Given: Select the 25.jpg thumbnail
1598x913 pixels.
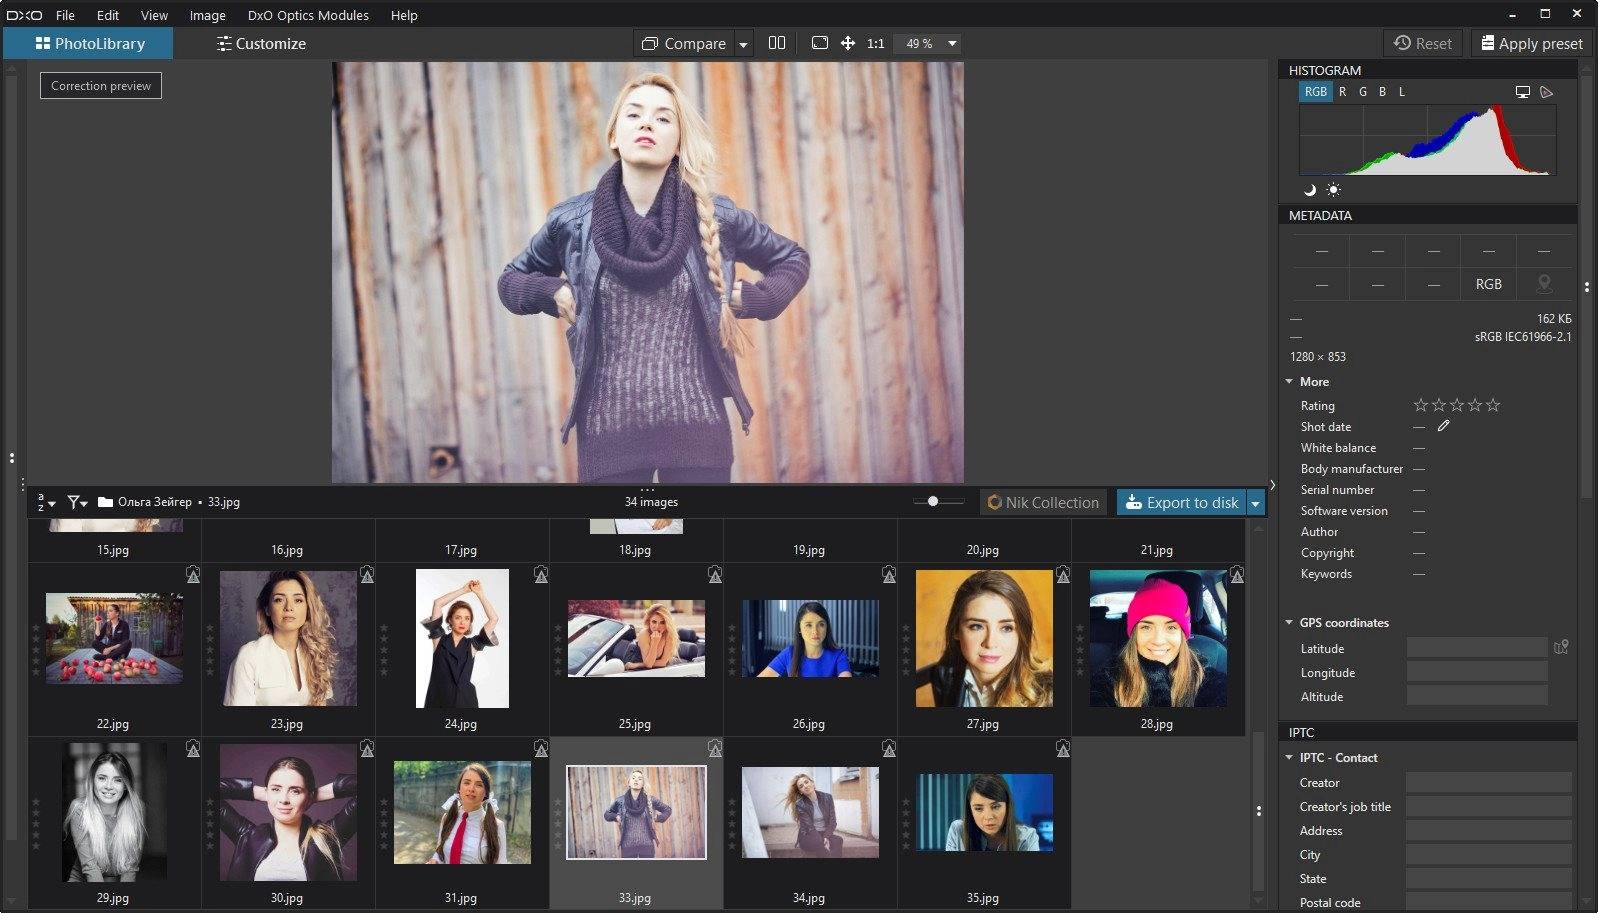Looking at the screenshot, I should click(x=636, y=638).
